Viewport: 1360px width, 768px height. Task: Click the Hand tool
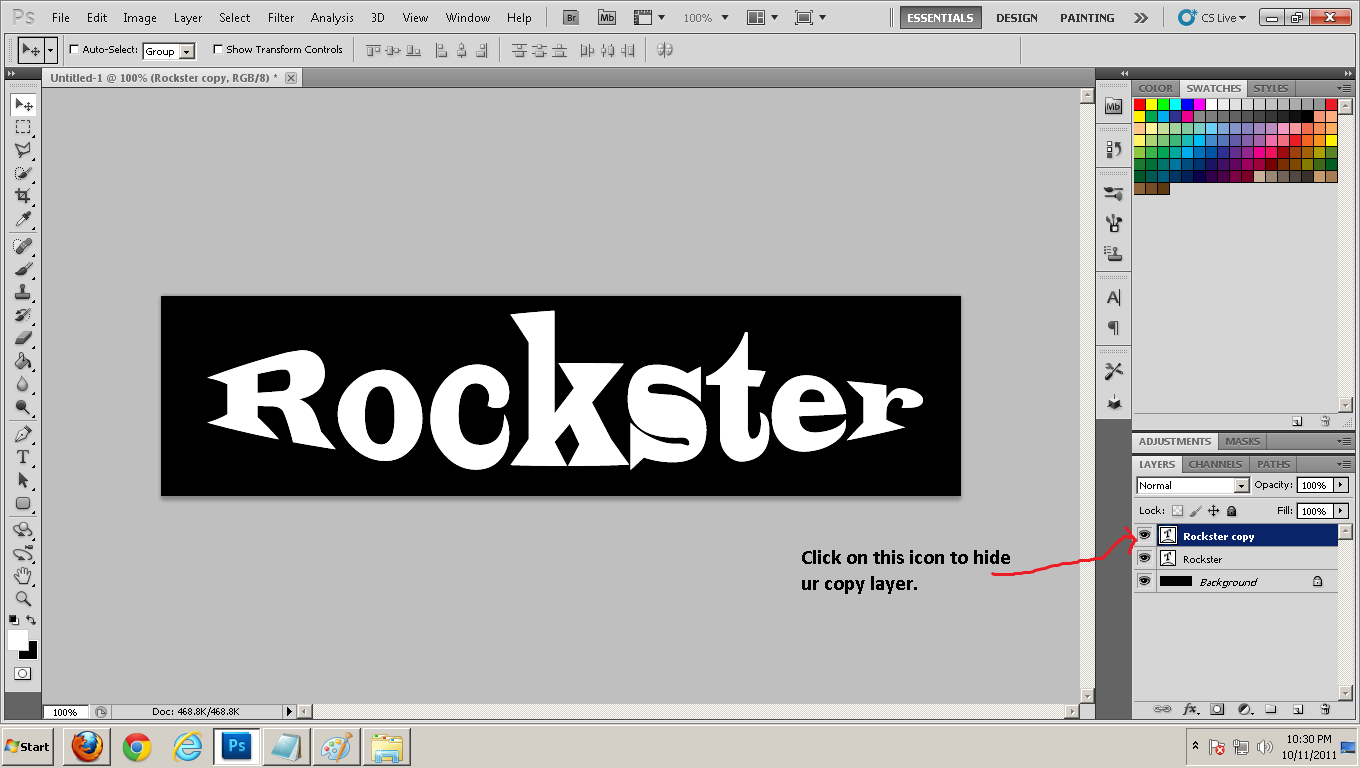coord(22,576)
